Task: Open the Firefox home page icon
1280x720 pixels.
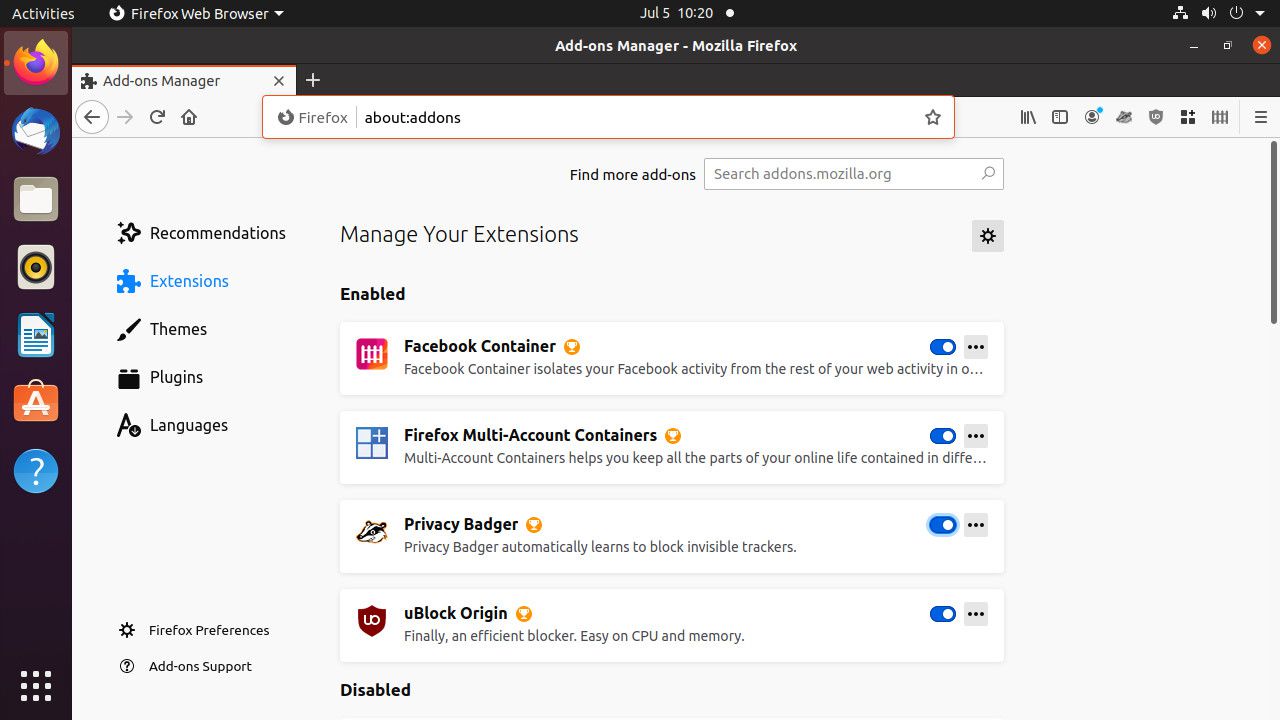Action: point(189,117)
